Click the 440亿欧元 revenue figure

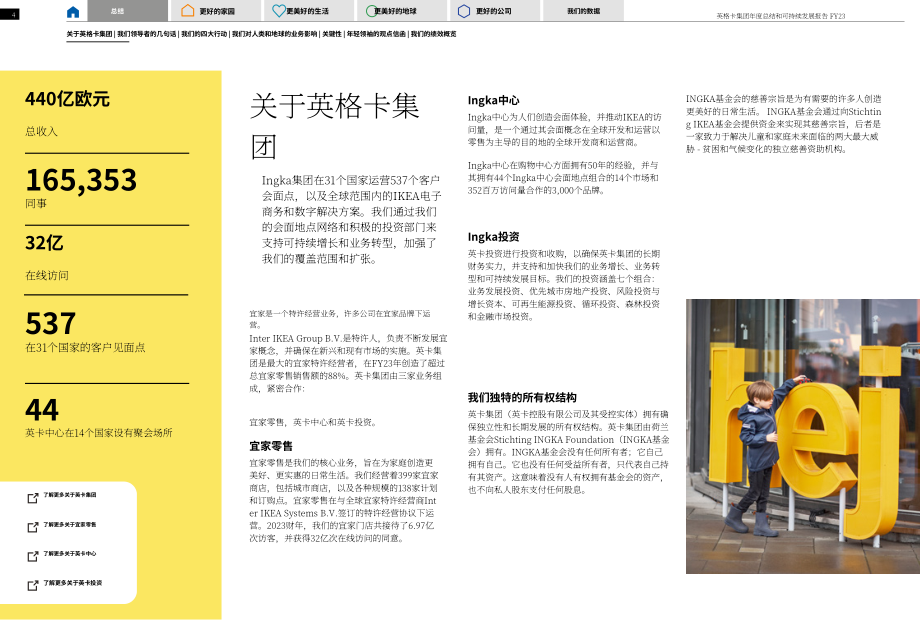click(67, 99)
